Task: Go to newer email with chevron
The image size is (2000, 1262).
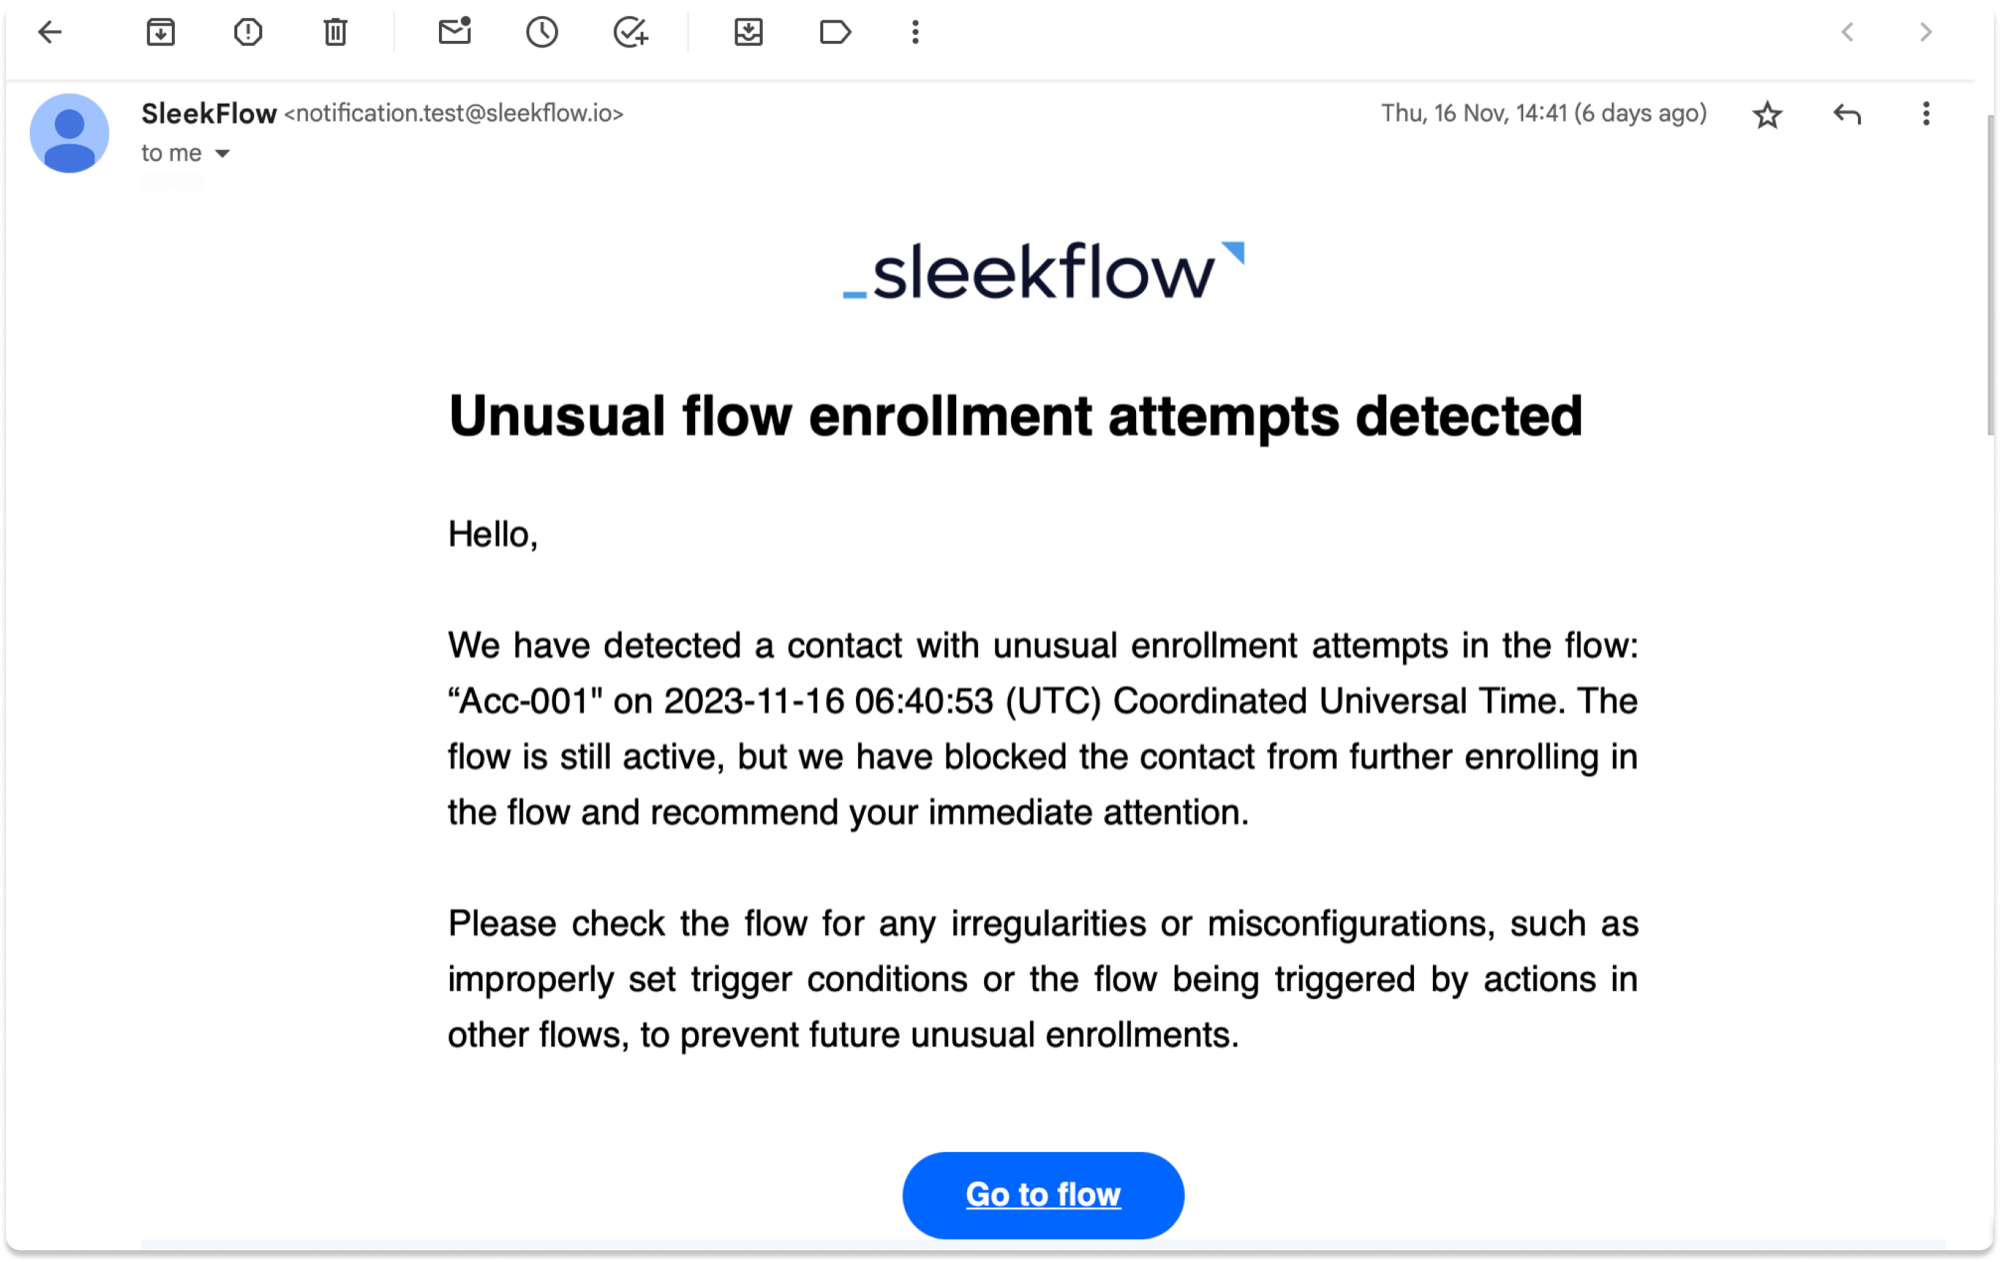Action: point(1847,32)
